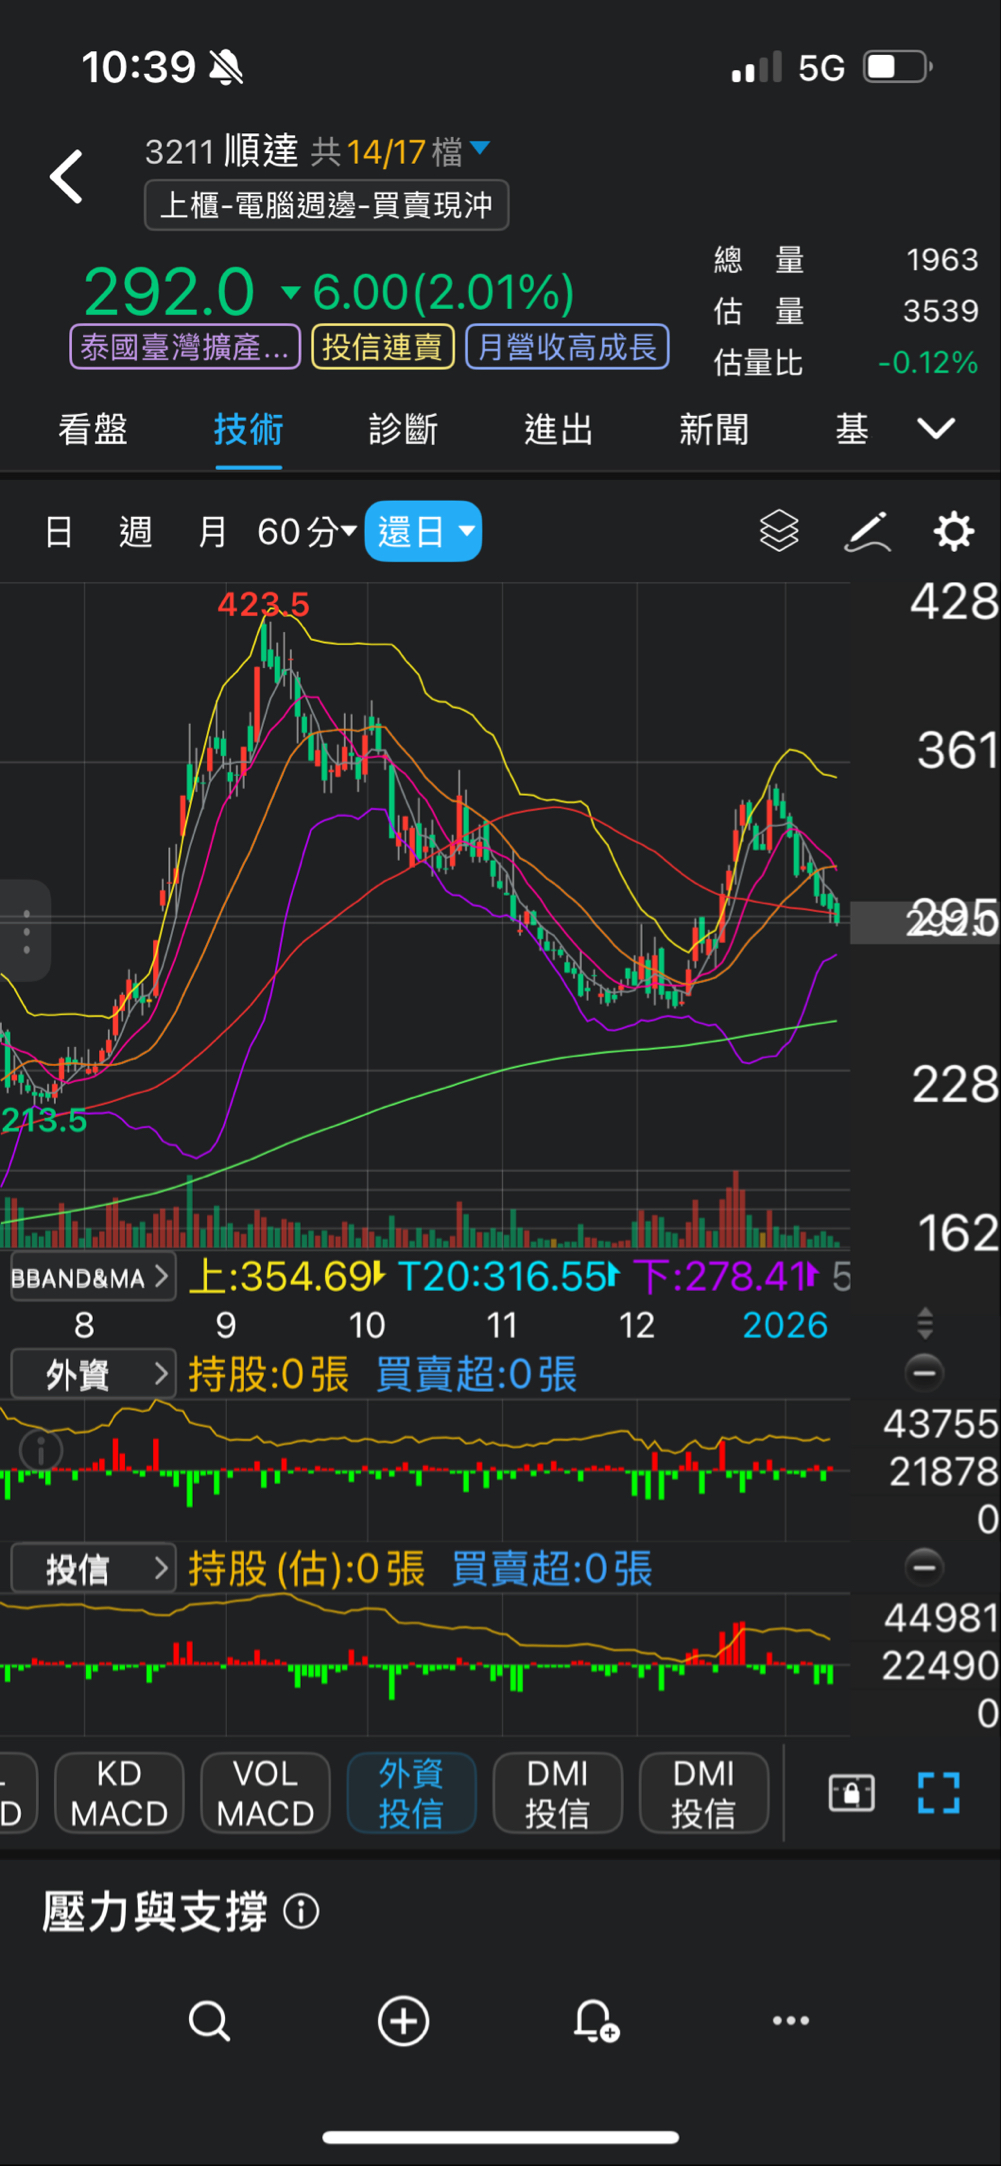
Task: Tap the 外資 買賣超:0張 readout
Action: [x=476, y=1374]
